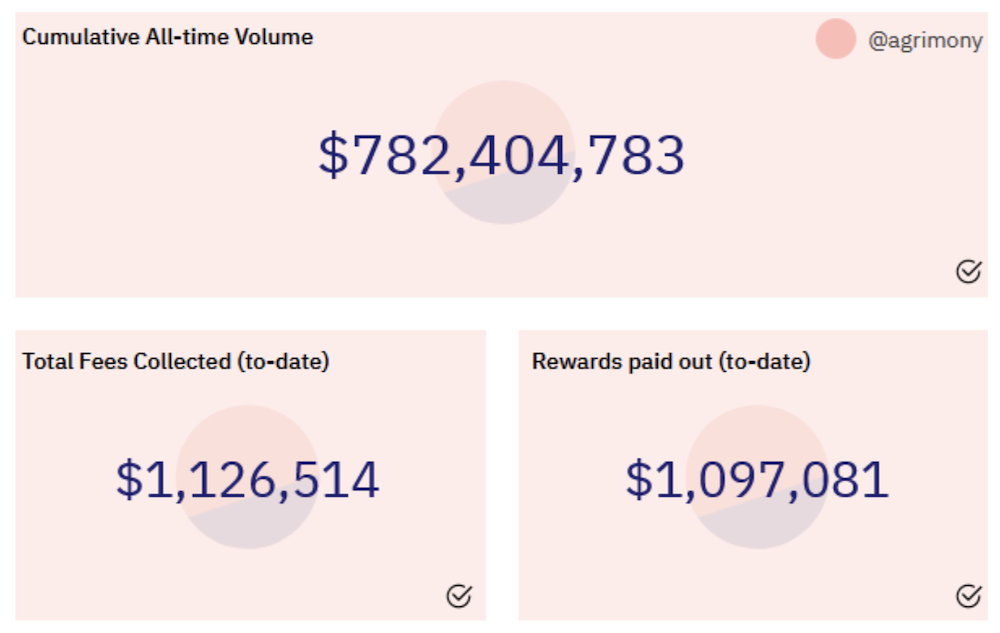Click the checkmark icon in Cumulative Volume panel
This screenshot has width=1000, height=633.
click(968, 272)
